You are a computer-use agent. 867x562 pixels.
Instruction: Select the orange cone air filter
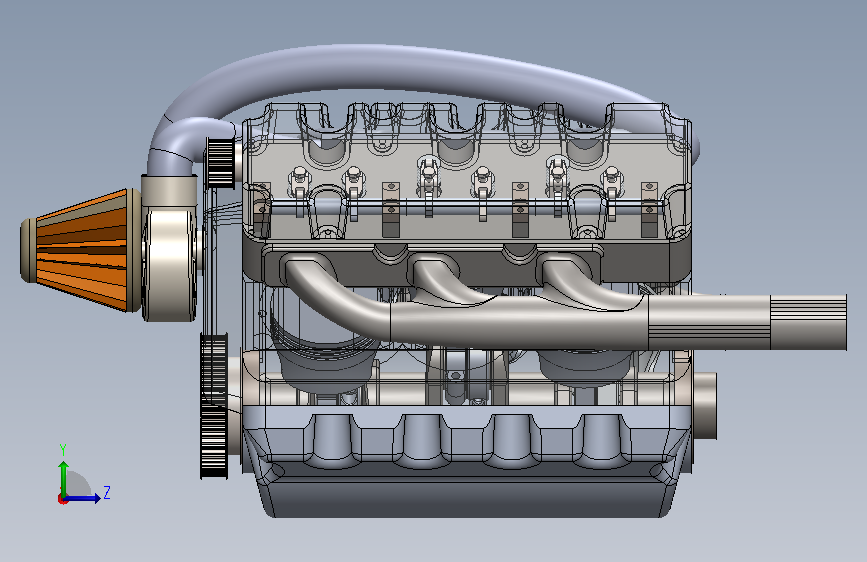[81, 250]
